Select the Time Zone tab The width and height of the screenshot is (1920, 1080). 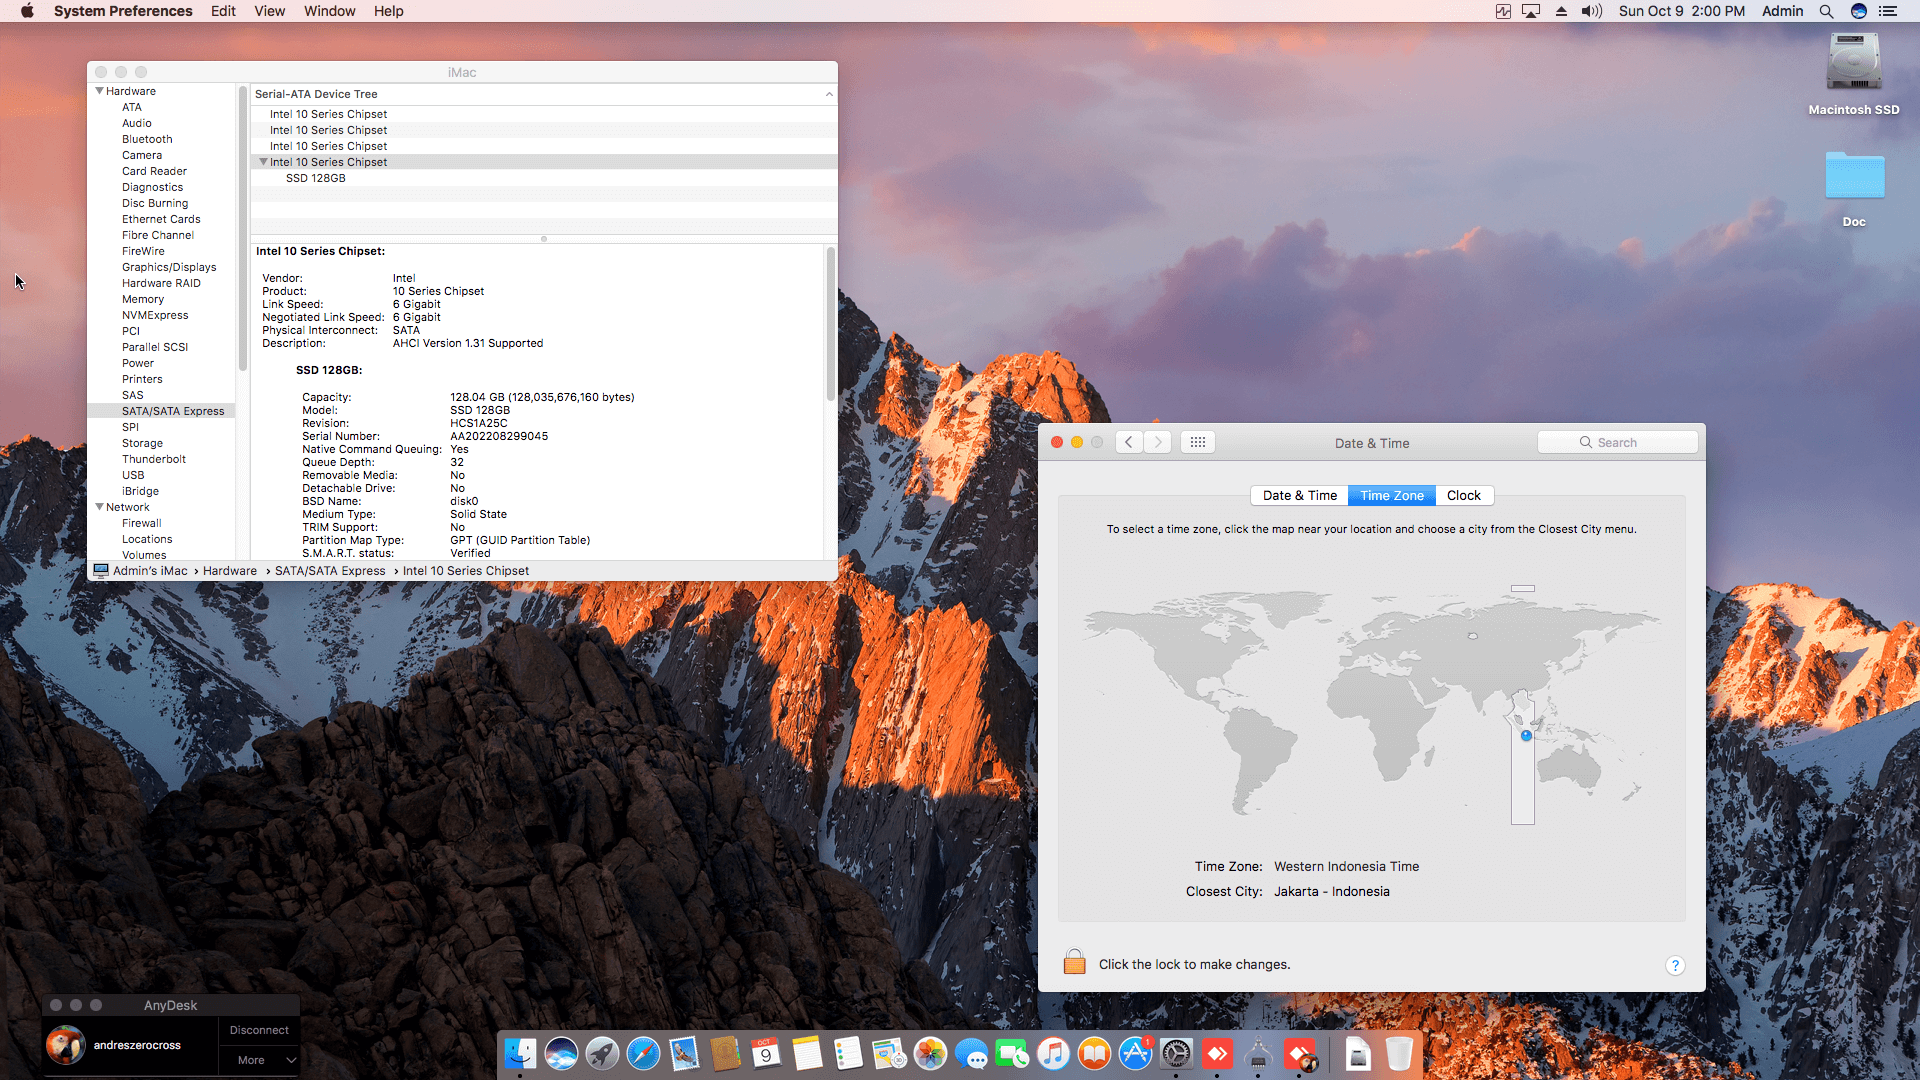pyautogui.click(x=1392, y=496)
